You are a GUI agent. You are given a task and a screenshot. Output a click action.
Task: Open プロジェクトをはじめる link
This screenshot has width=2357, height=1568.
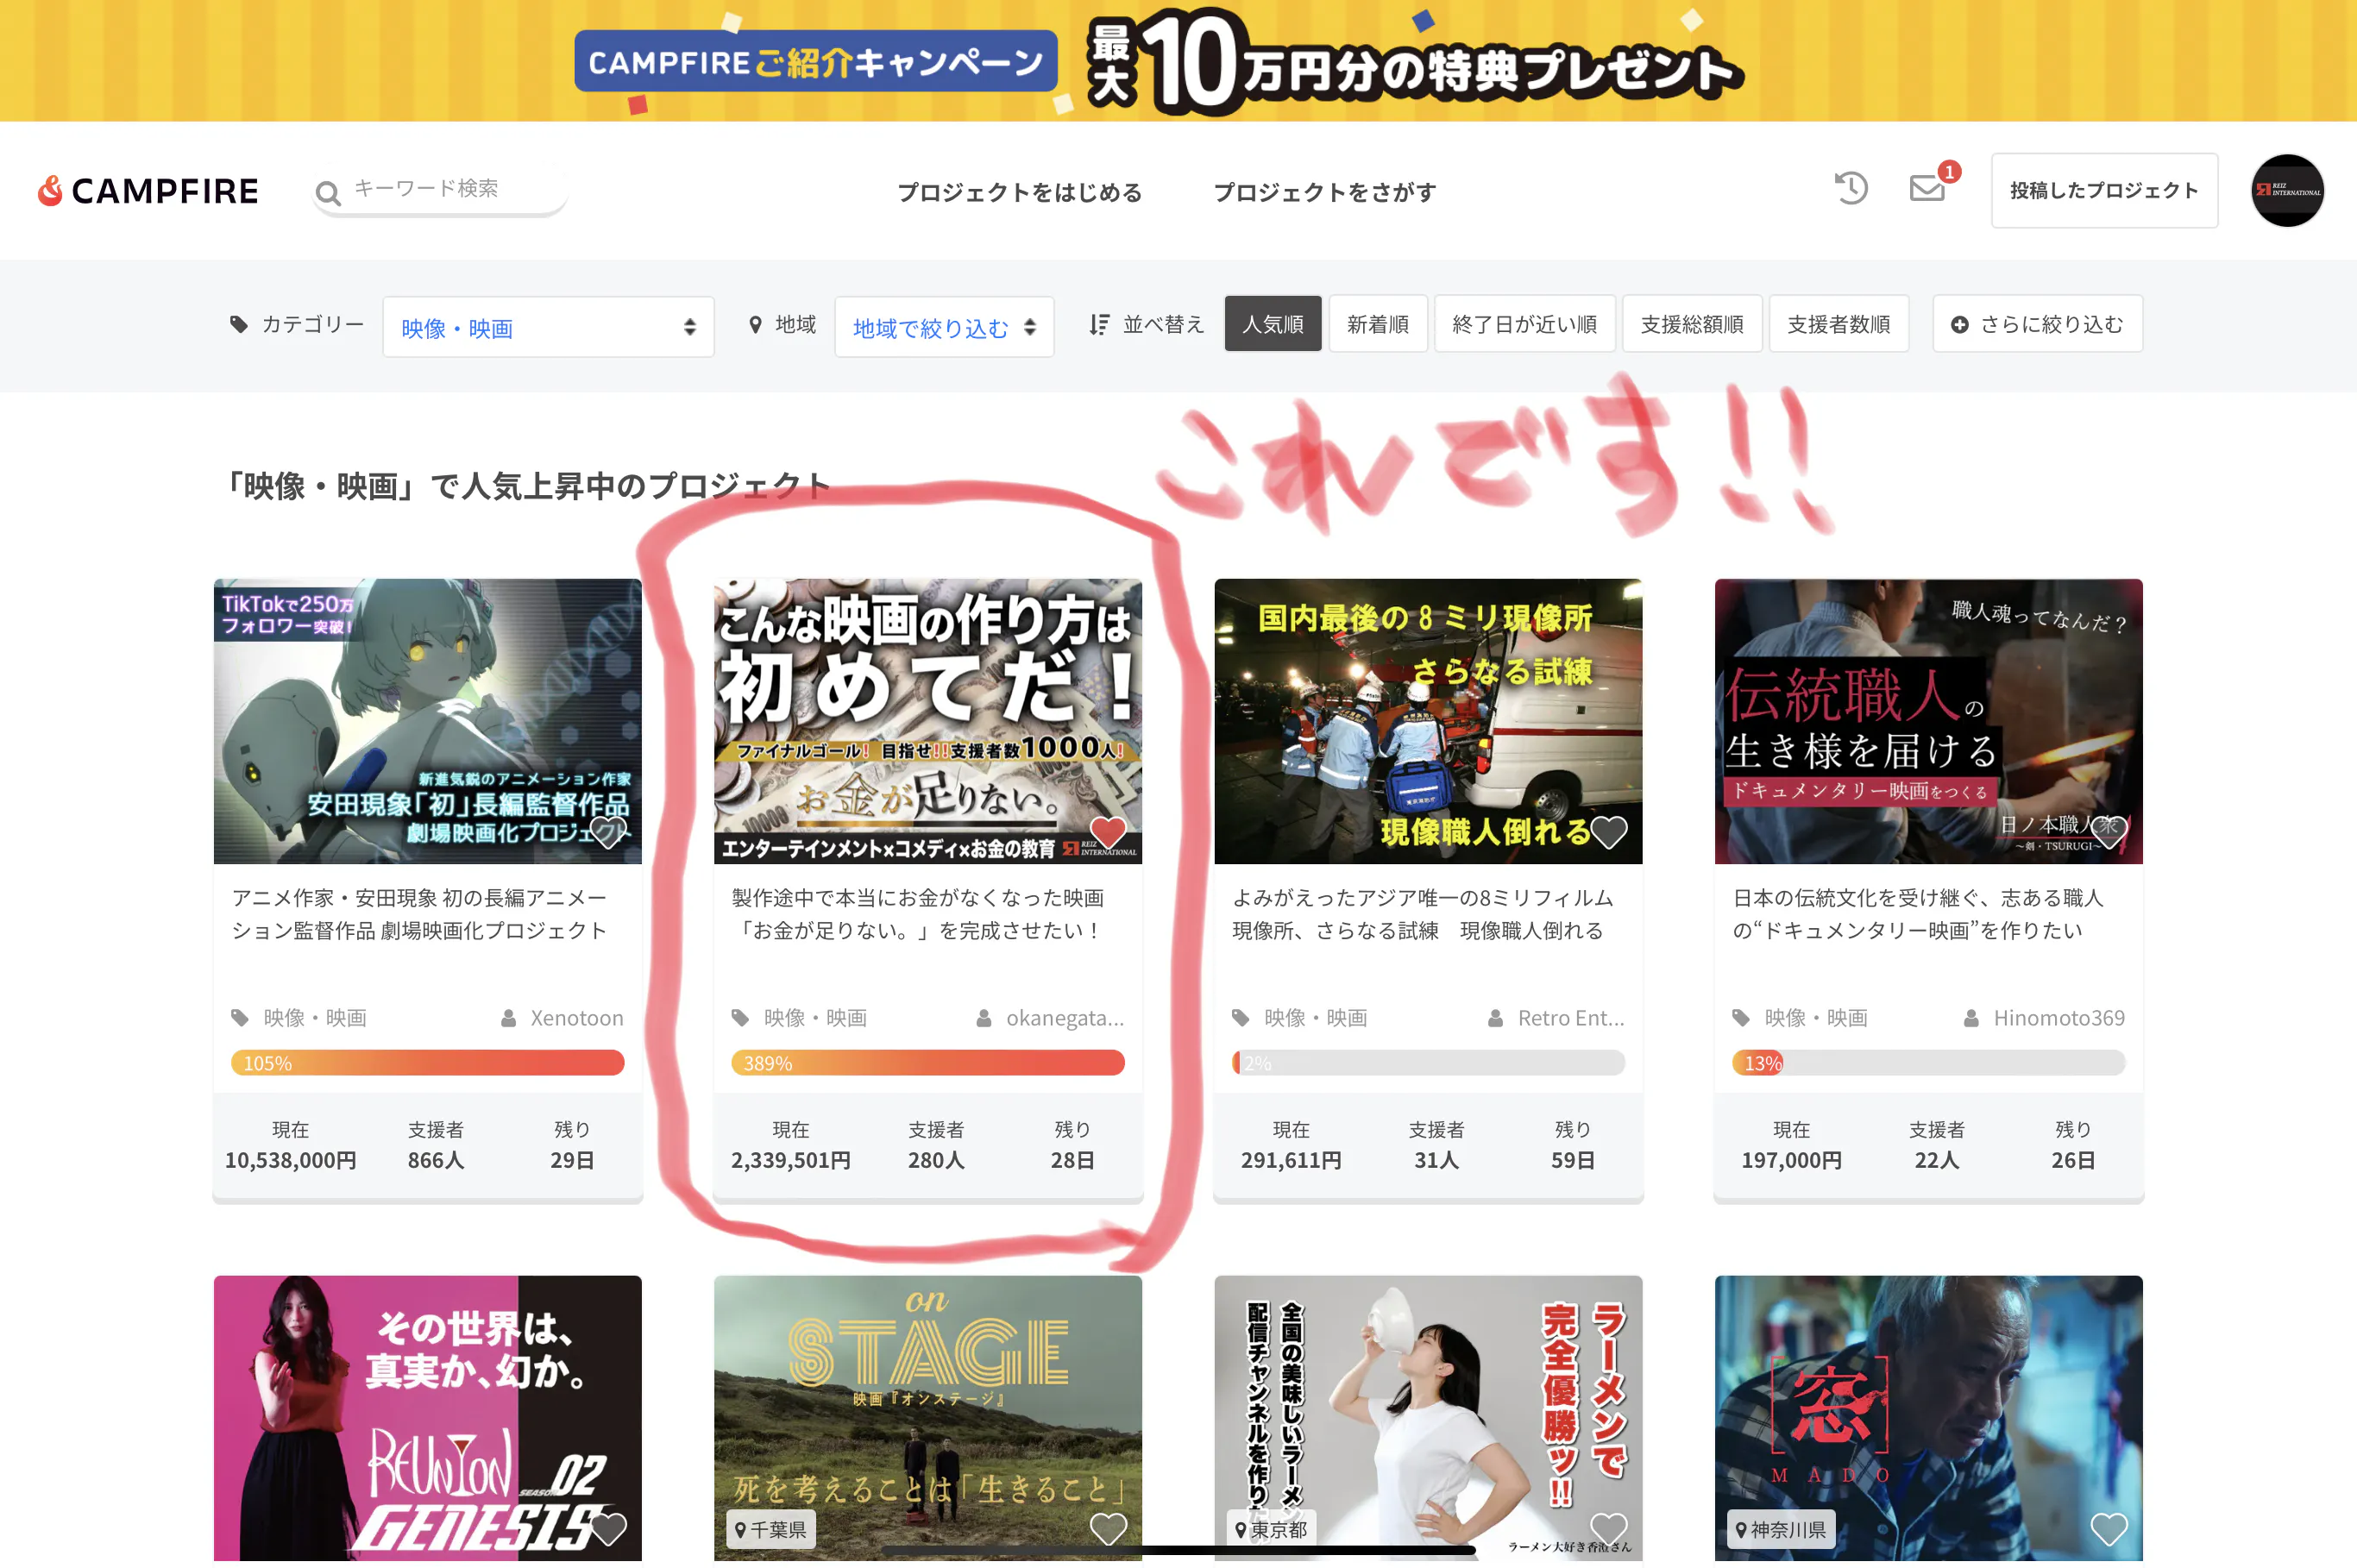point(1019,192)
